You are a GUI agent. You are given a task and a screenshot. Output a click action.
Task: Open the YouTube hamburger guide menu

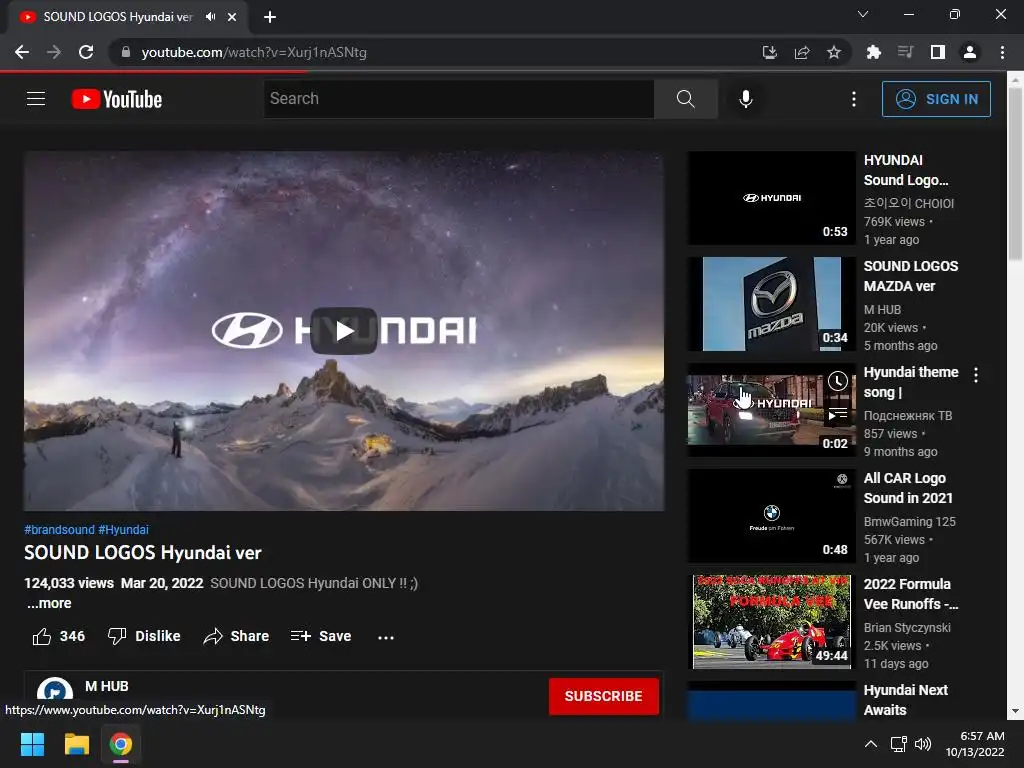tap(36, 99)
